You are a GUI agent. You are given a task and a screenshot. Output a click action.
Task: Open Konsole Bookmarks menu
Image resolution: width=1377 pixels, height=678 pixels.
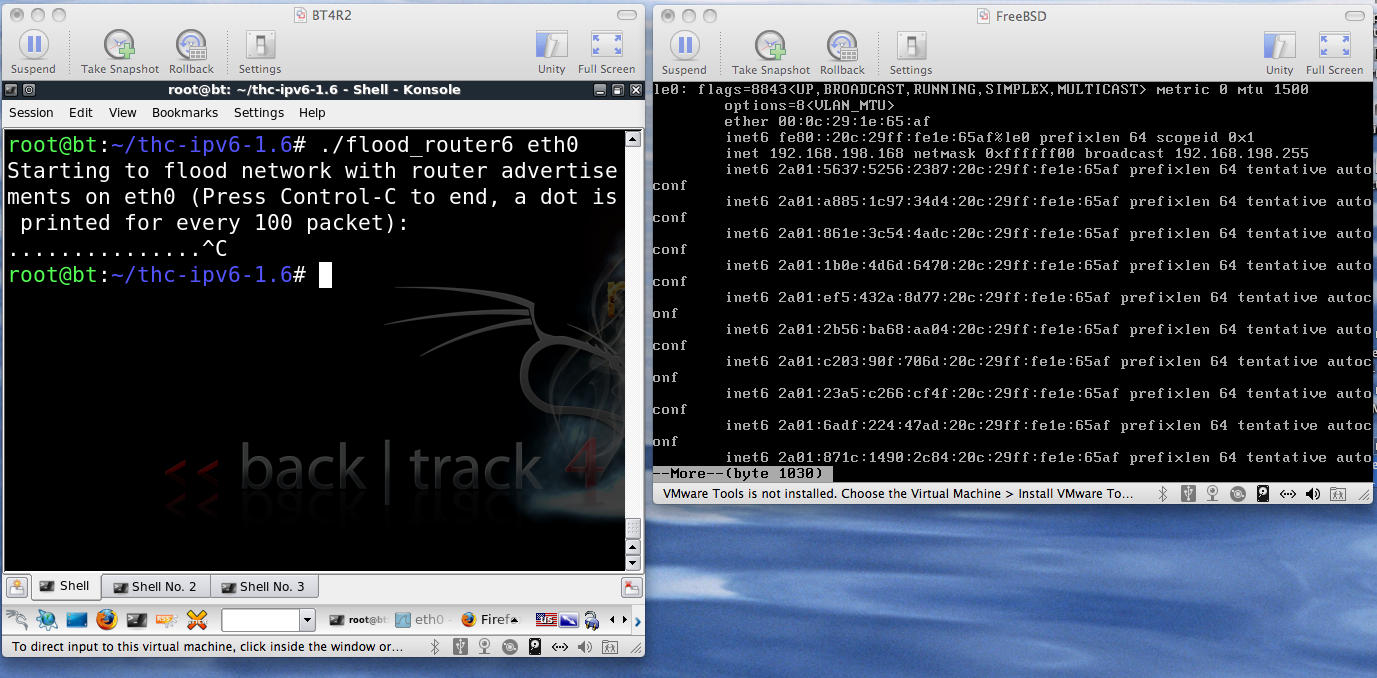pyautogui.click(x=185, y=113)
